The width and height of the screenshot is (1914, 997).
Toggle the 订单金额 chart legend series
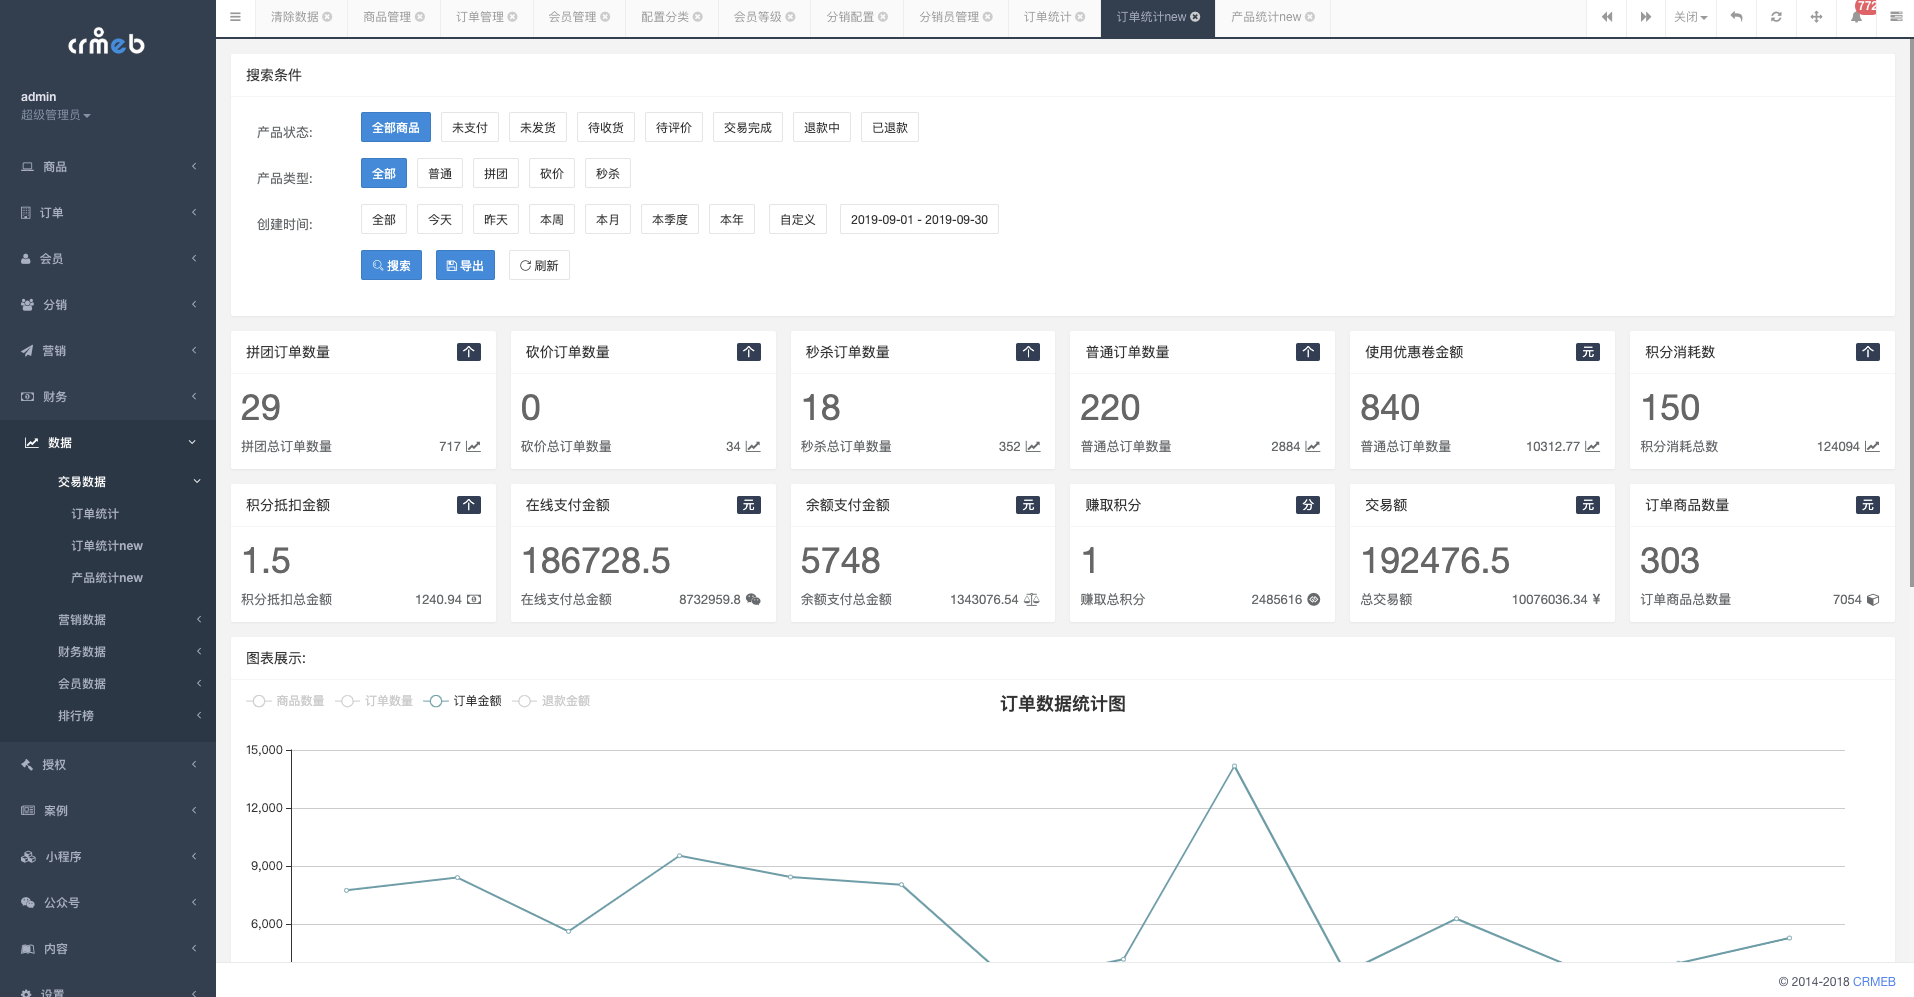pyautogui.click(x=463, y=701)
